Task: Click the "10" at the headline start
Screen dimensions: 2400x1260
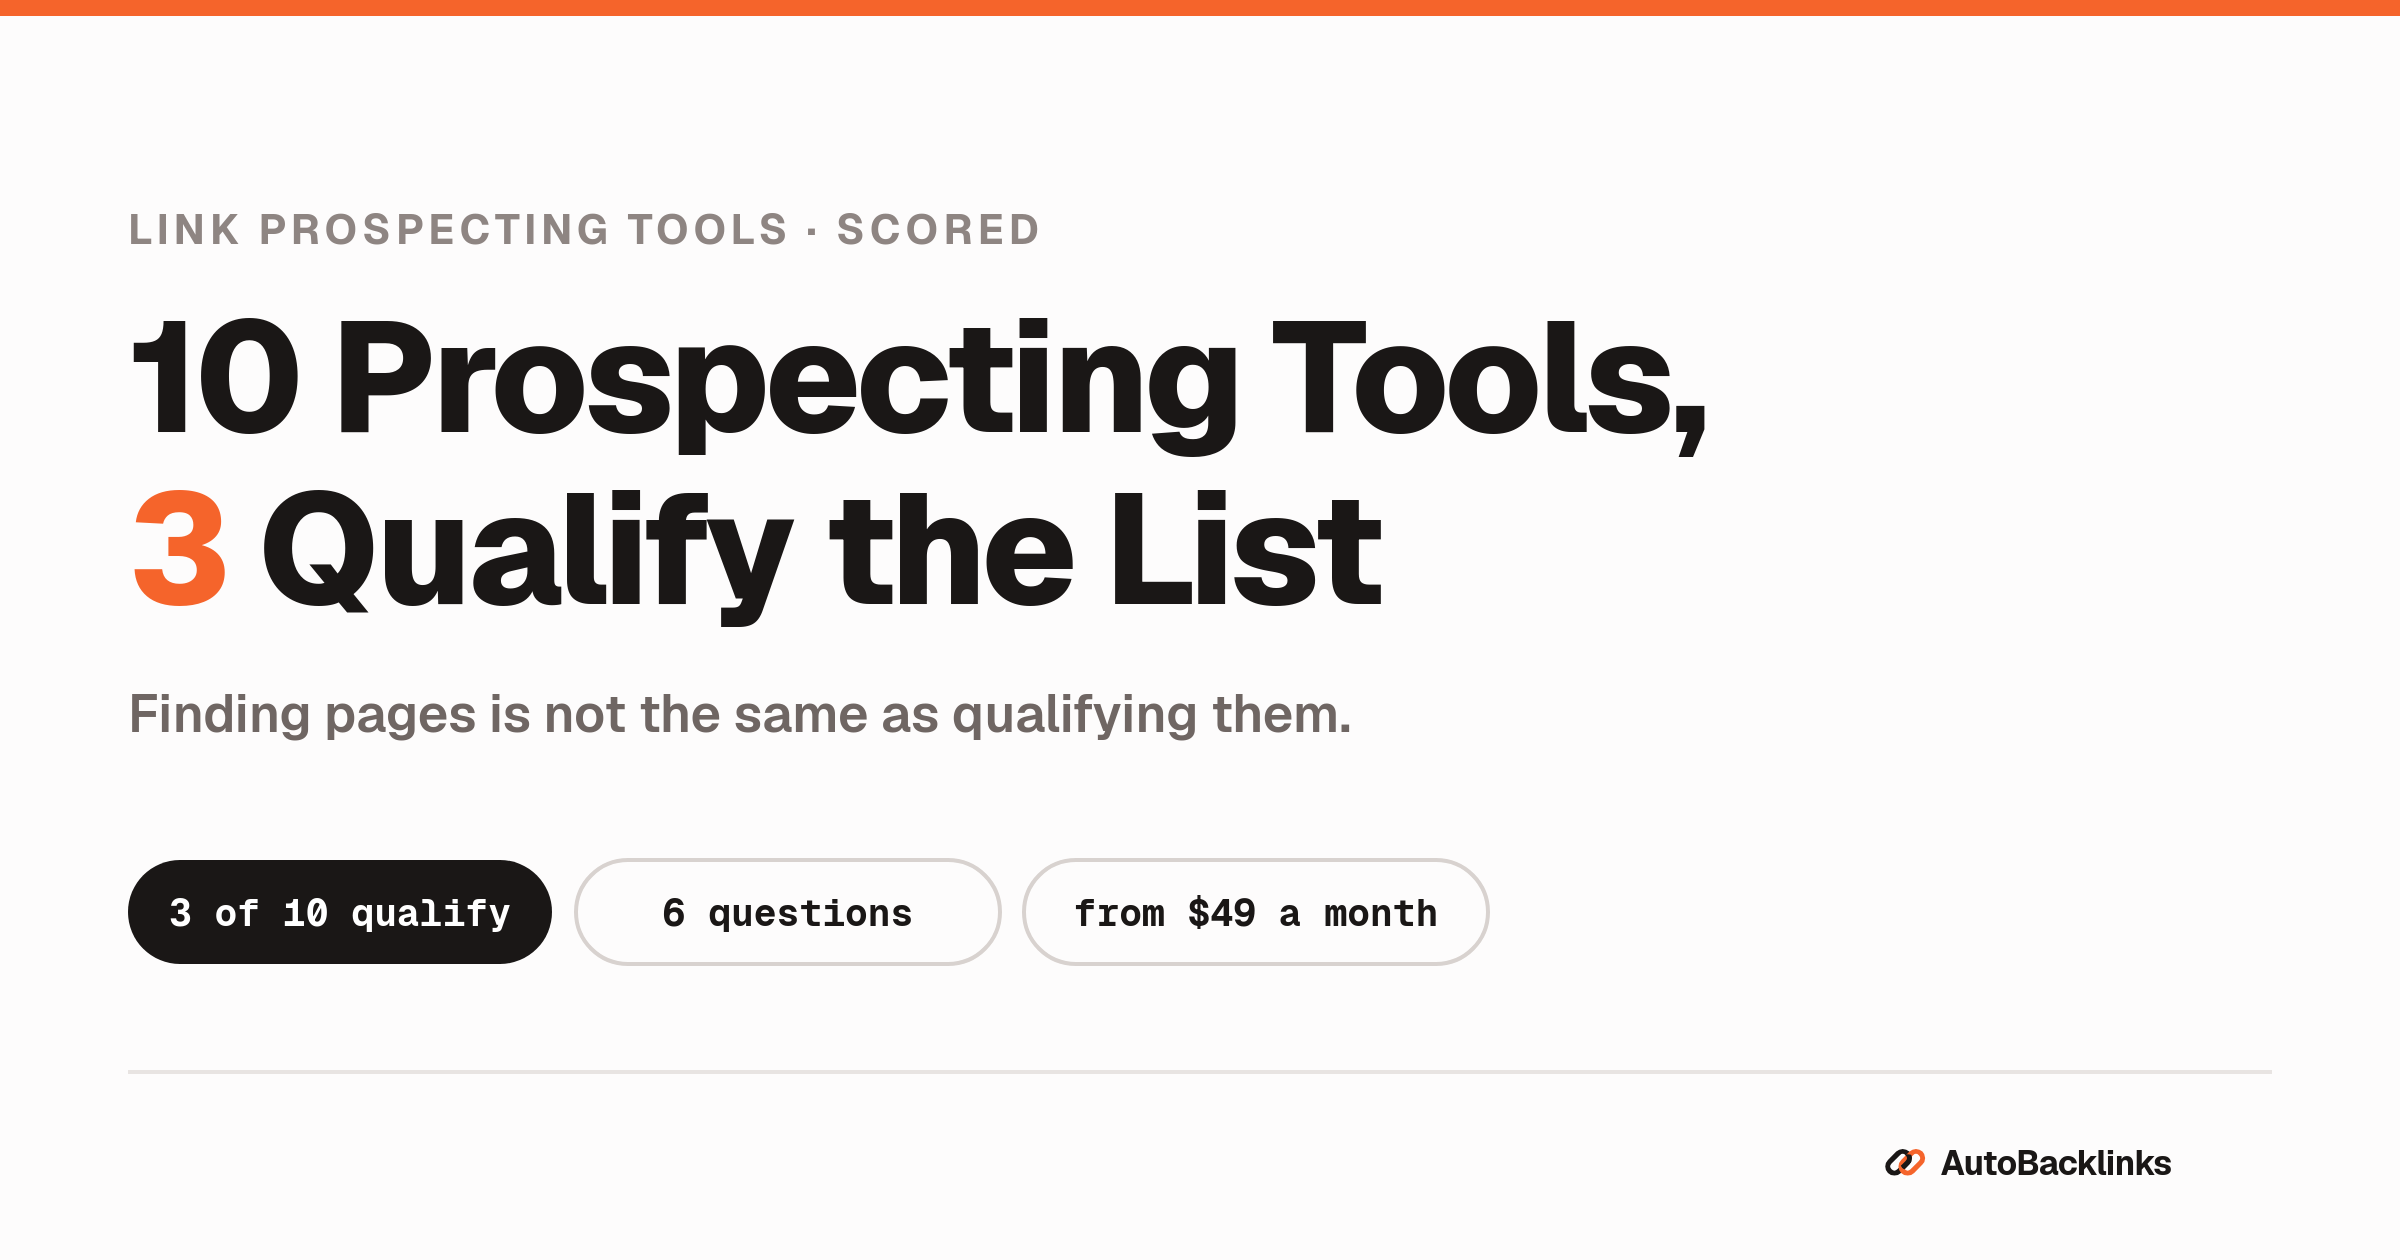Action: (x=215, y=377)
